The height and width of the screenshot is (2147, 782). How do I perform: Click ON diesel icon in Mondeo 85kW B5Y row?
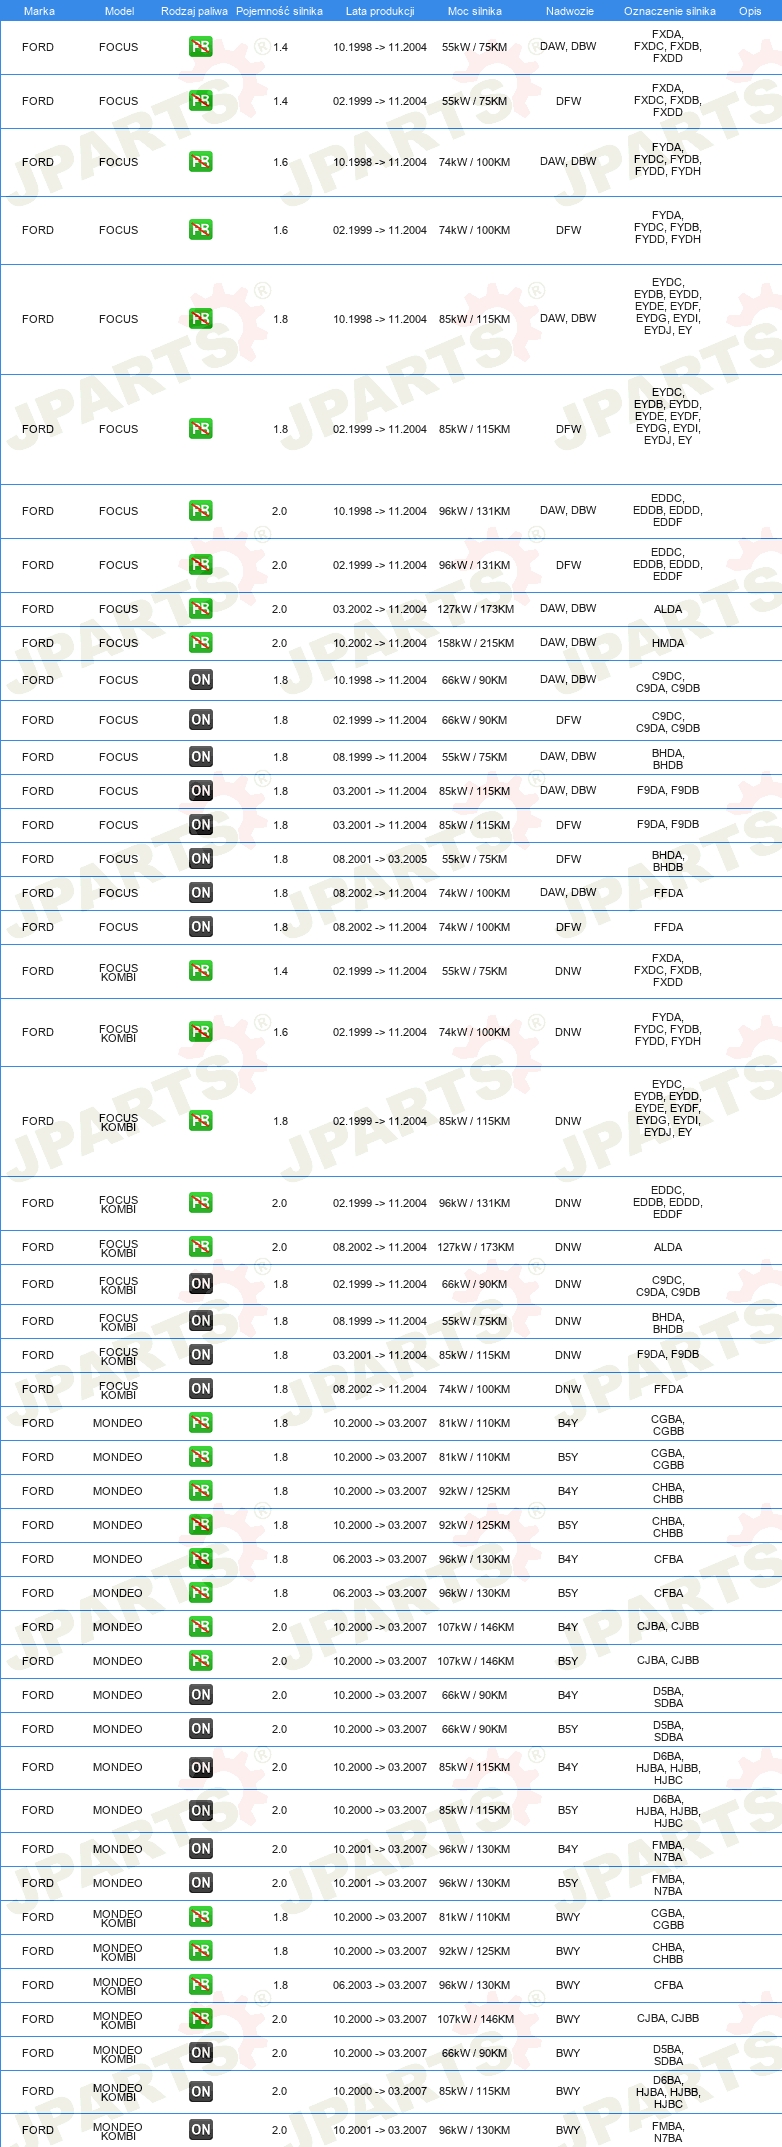pyautogui.click(x=201, y=1811)
